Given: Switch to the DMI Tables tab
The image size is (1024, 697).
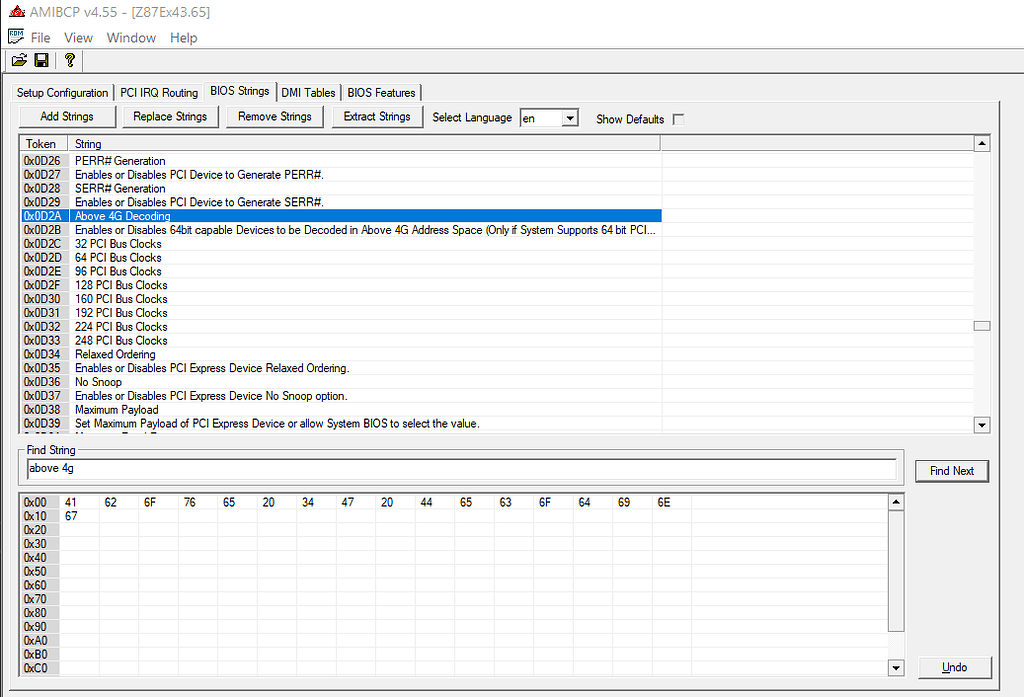Looking at the screenshot, I should click(x=308, y=92).
